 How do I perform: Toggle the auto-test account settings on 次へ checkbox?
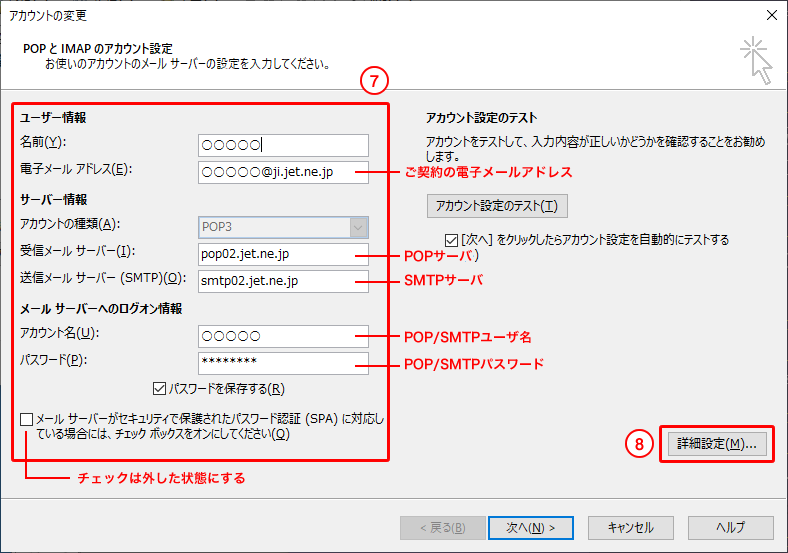click(x=452, y=240)
